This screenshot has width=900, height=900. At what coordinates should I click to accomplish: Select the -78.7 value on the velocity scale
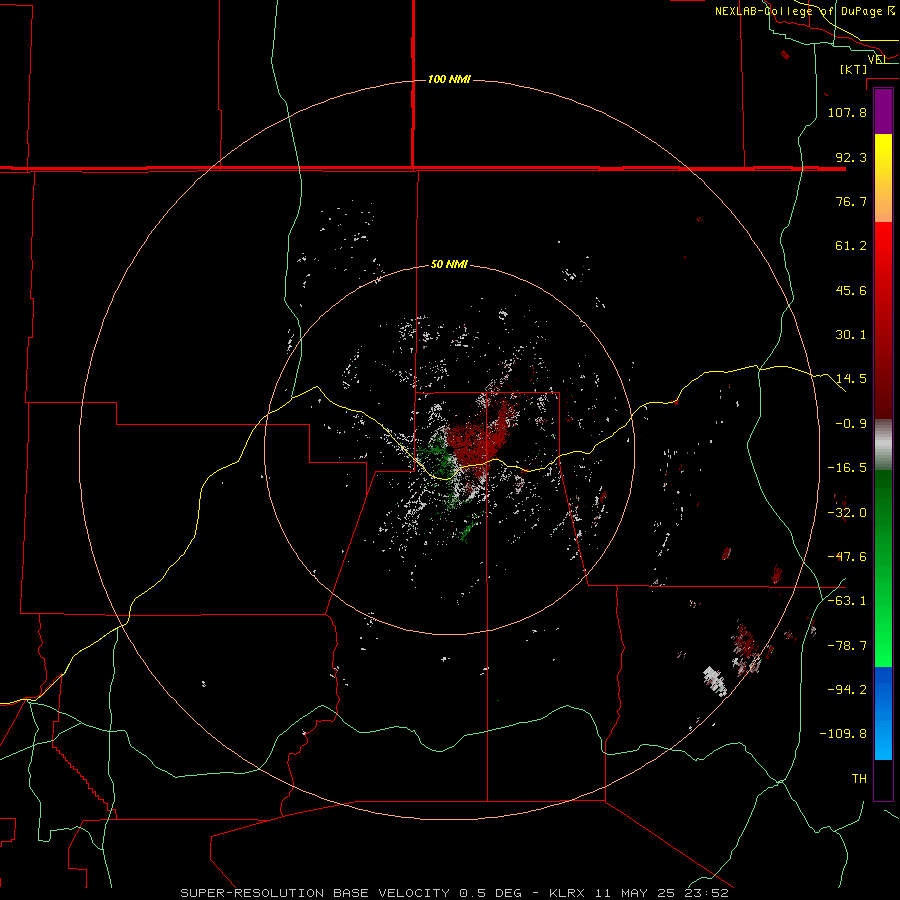click(847, 646)
